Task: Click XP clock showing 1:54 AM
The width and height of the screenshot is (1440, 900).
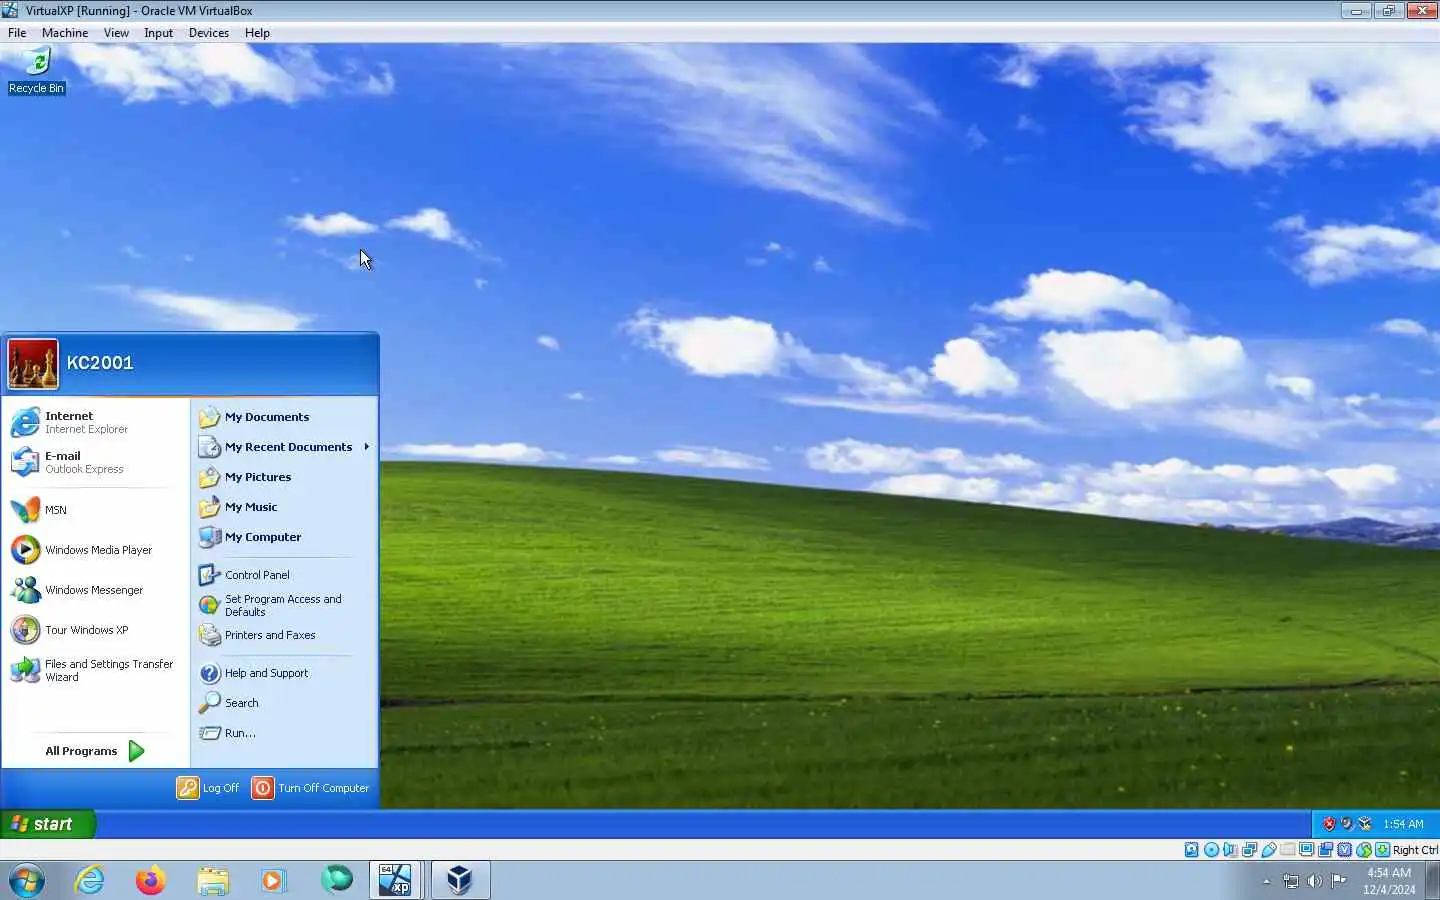Action: 1403,824
